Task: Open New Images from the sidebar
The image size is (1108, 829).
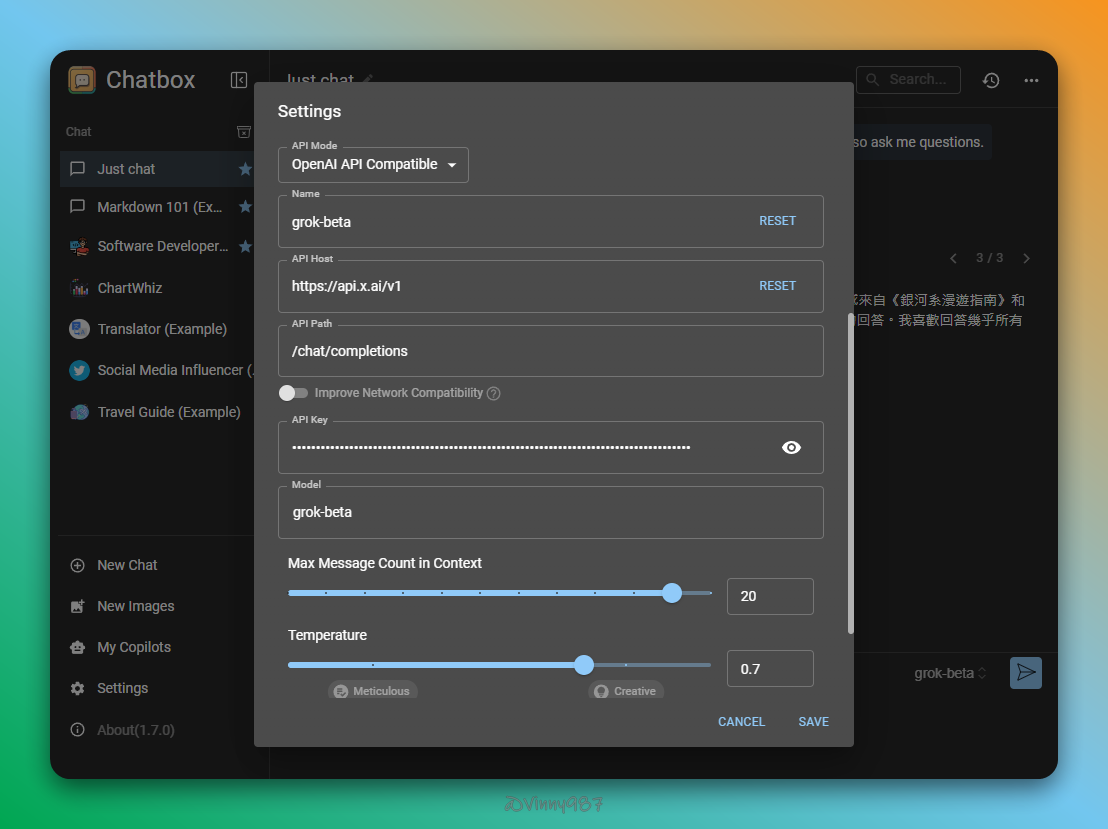Action: [135, 606]
